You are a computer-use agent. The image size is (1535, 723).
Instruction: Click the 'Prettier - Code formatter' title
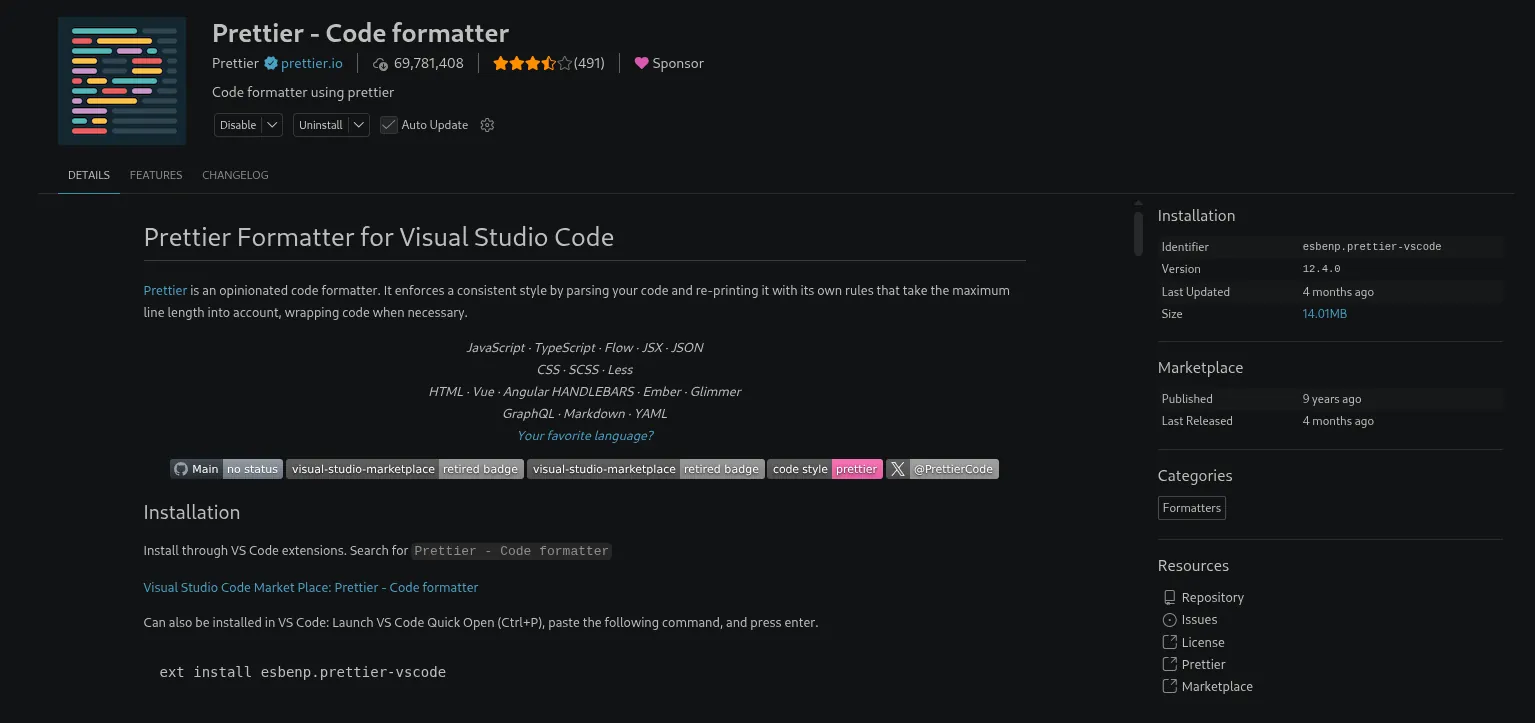361,33
